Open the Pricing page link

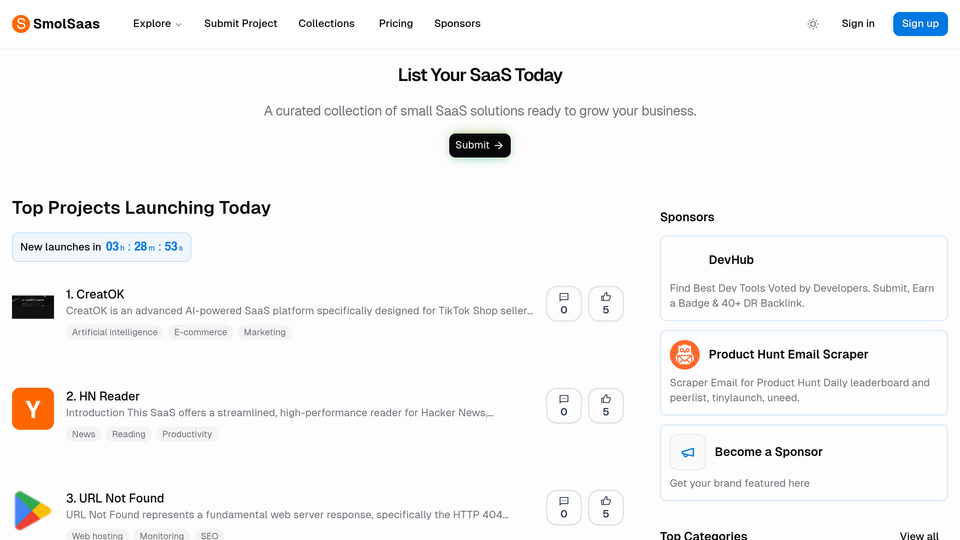(x=396, y=24)
